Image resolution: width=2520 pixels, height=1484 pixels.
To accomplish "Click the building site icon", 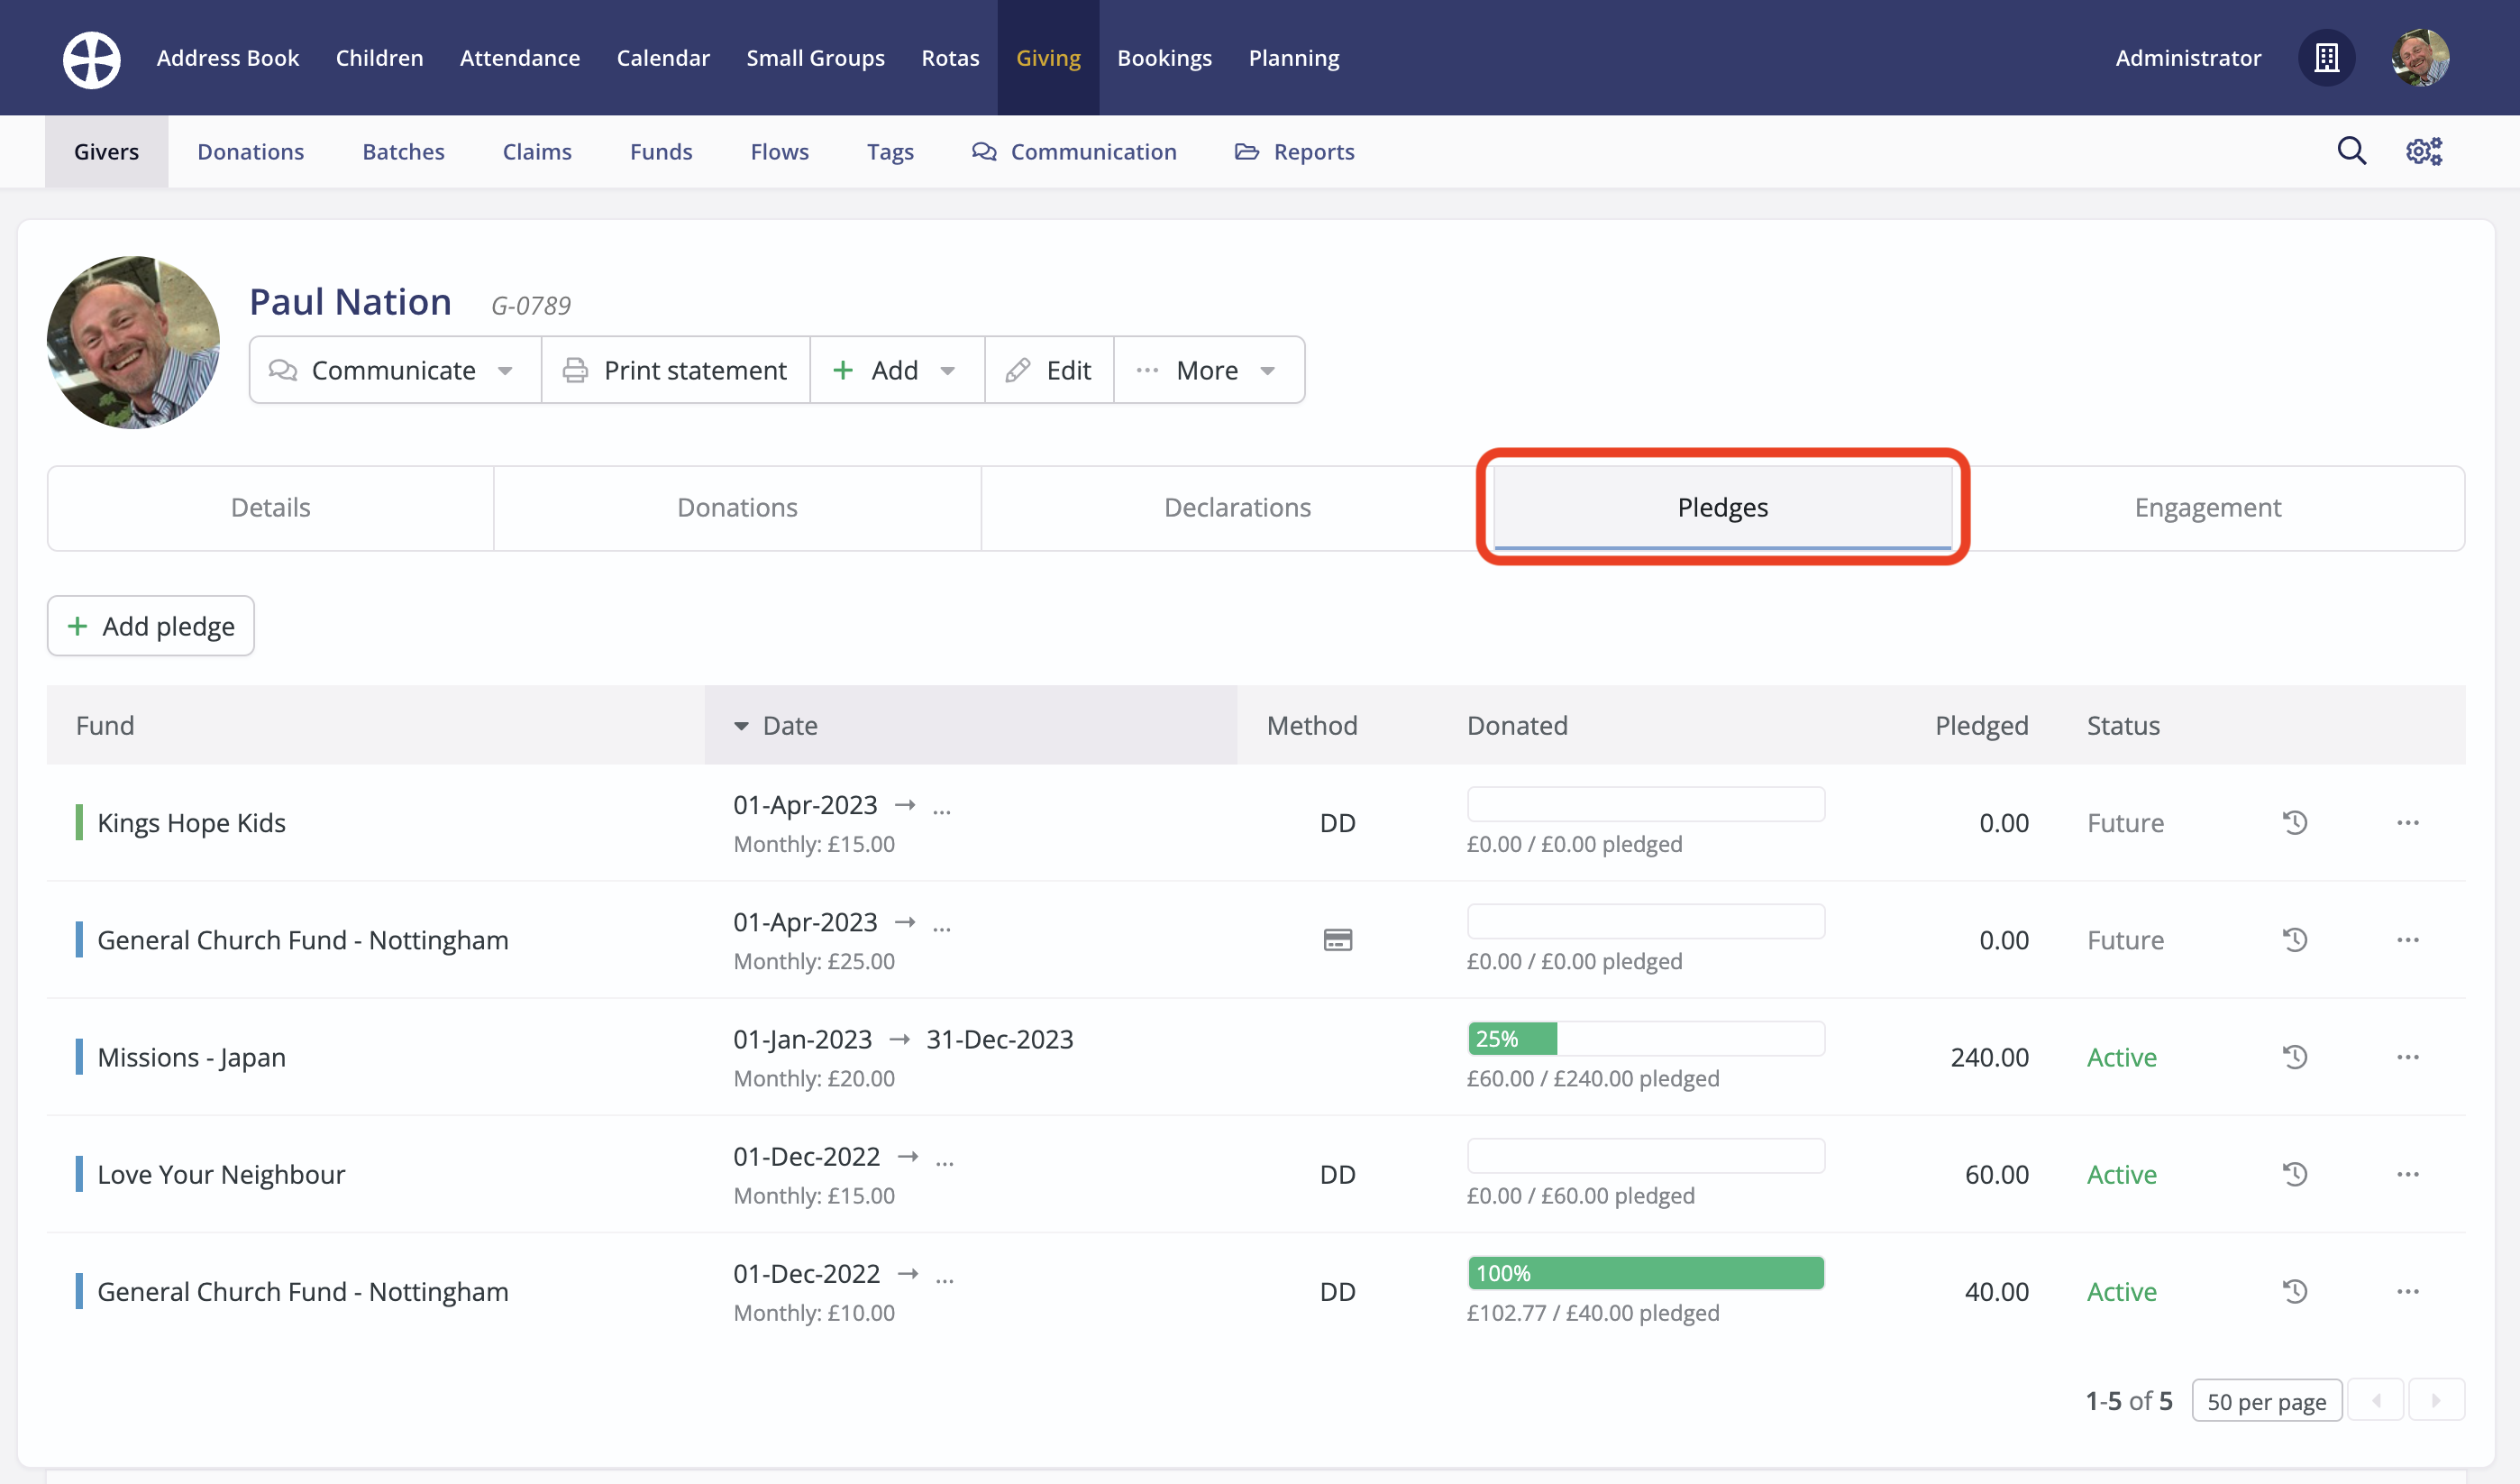I will (2326, 58).
